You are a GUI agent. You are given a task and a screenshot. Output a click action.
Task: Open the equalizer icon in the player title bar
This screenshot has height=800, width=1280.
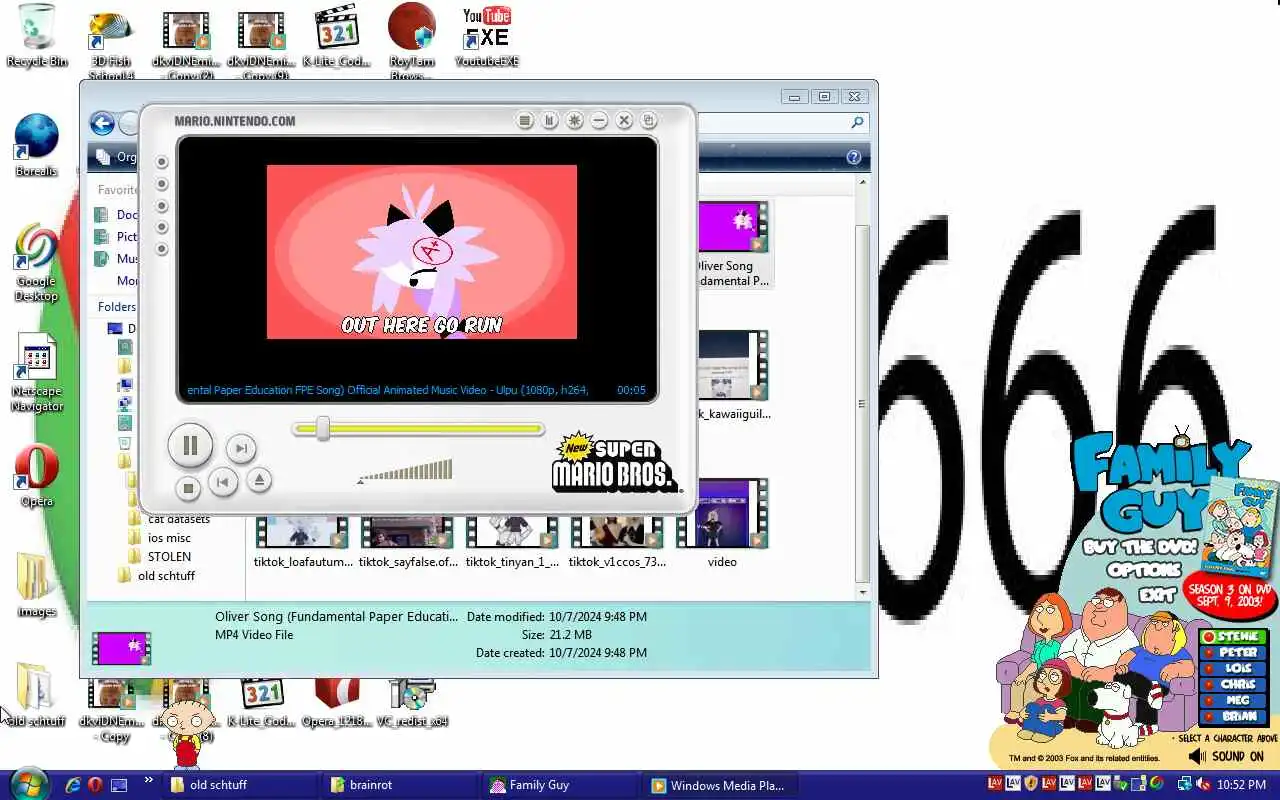tap(550, 120)
